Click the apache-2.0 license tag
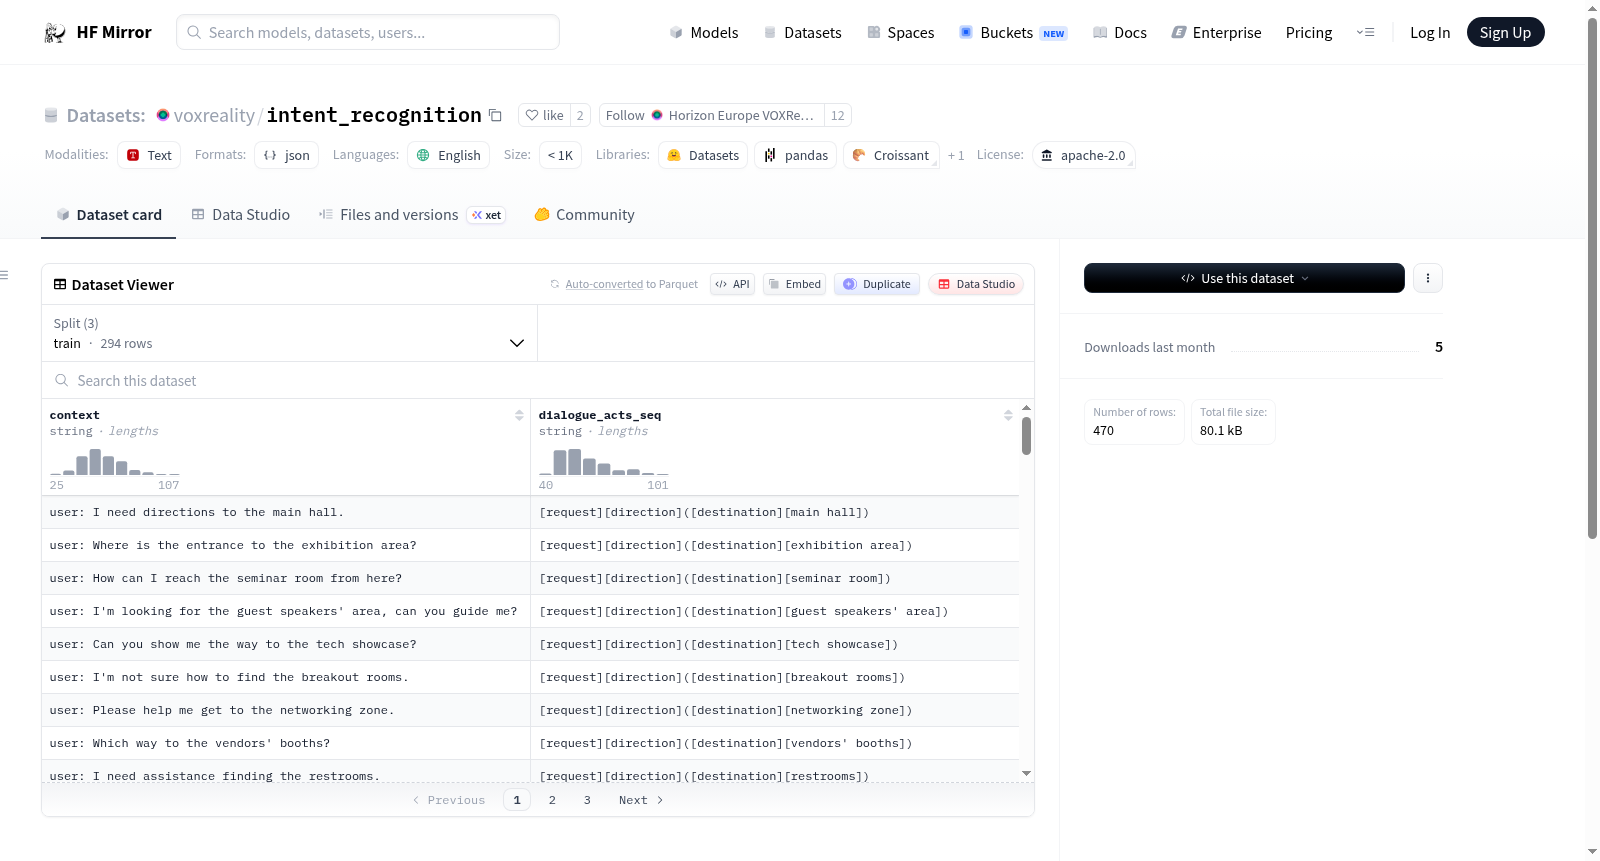1600x861 pixels. 1083,155
